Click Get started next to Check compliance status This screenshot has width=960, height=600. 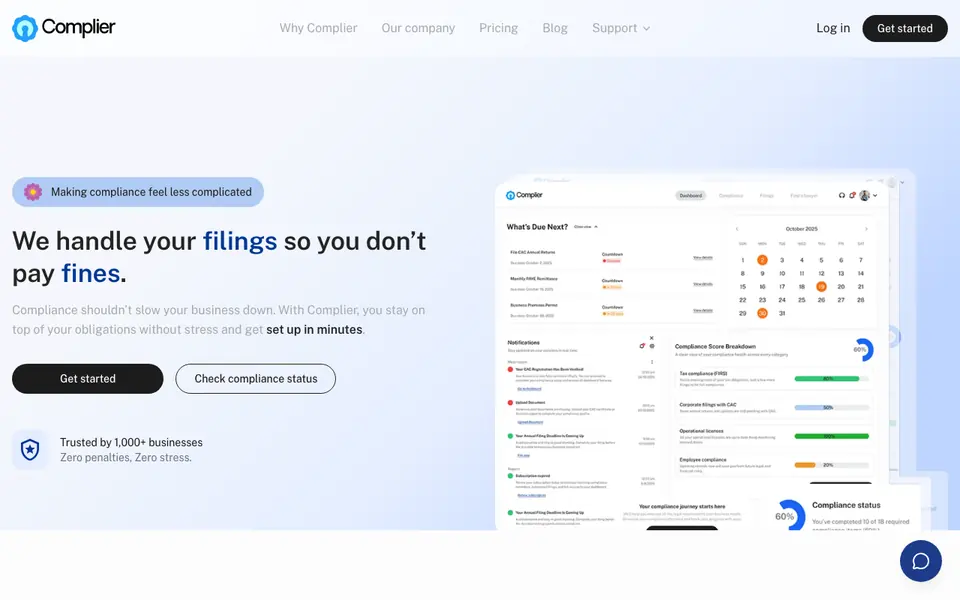click(88, 378)
